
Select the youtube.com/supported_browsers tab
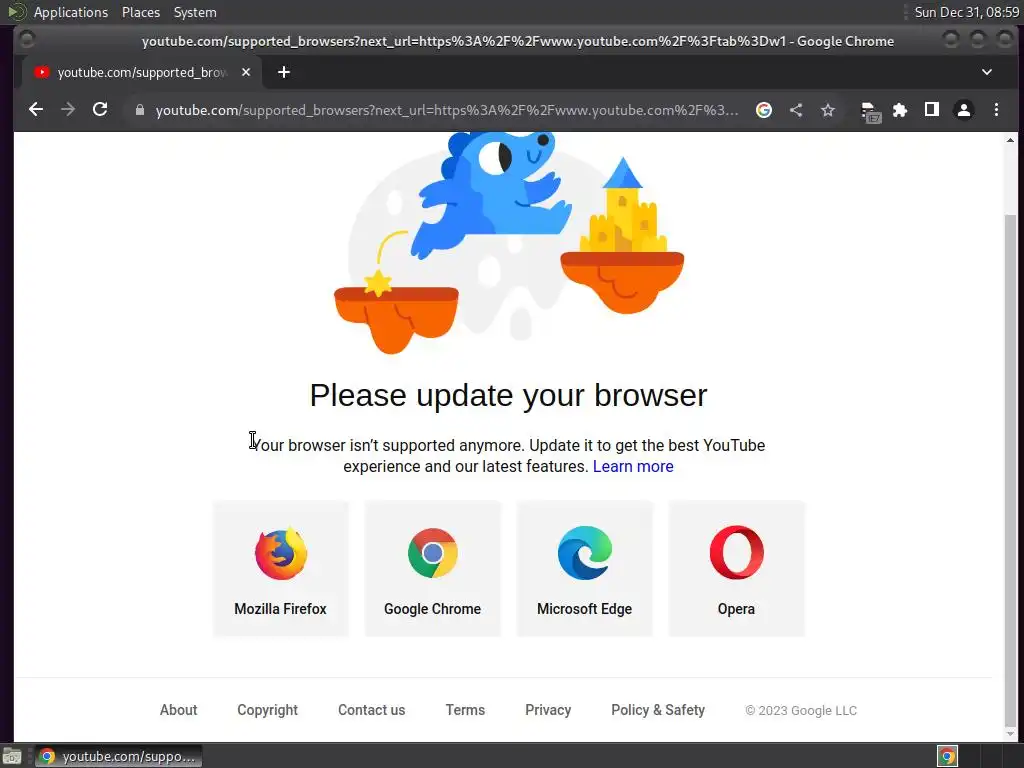(142, 72)
